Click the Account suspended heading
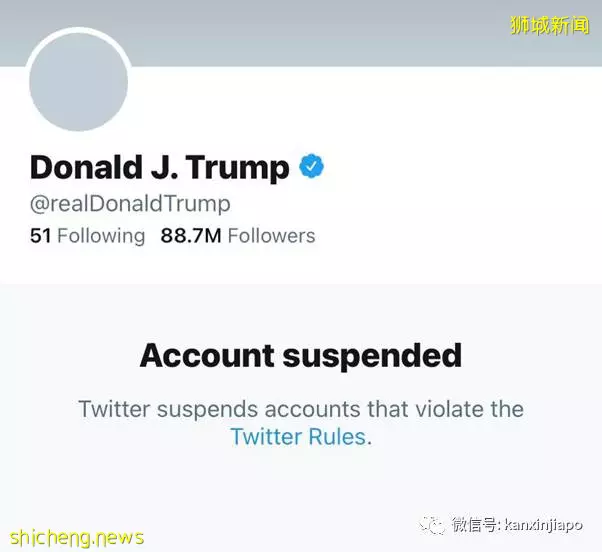Viewport: 602px width, 552px height. point(301,356)
